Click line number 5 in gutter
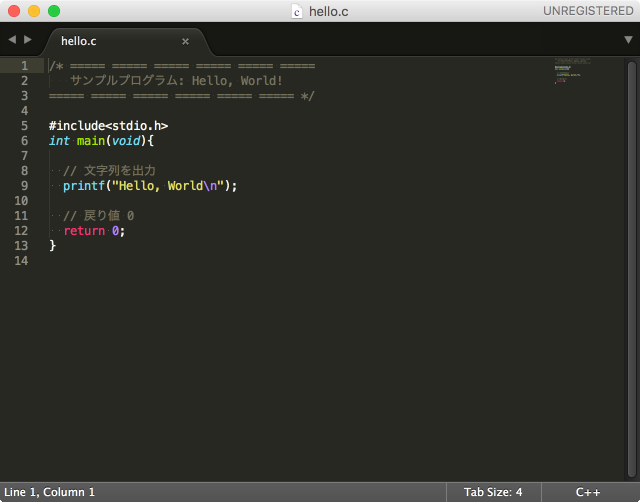 coord(24,126)
